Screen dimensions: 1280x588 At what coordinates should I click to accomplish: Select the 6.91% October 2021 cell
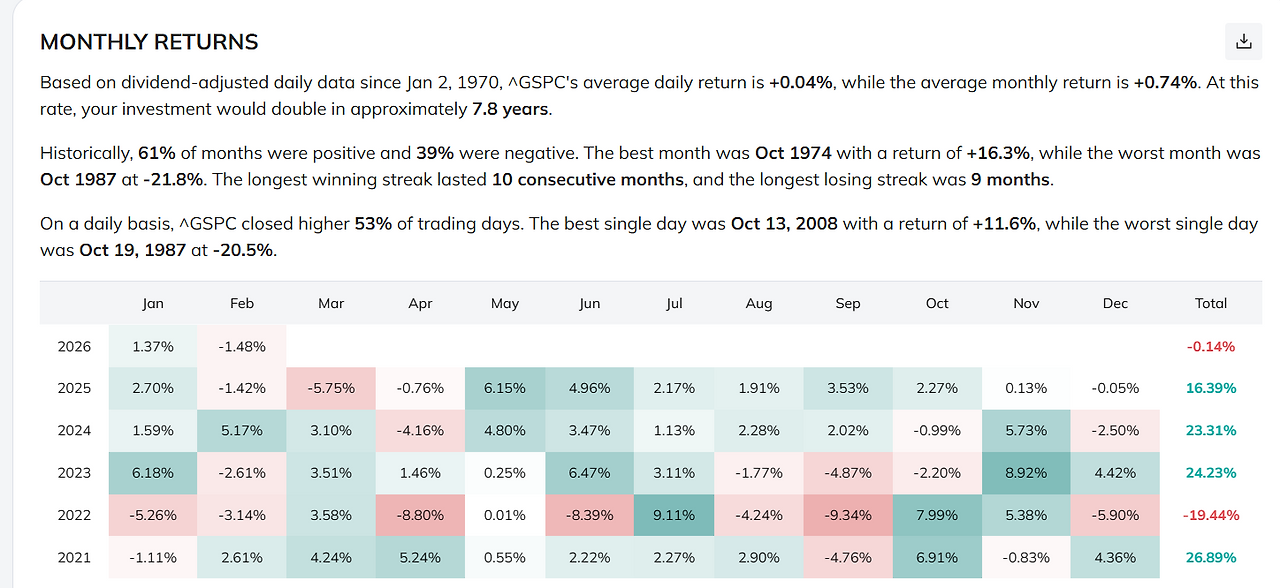pos(937,557)
